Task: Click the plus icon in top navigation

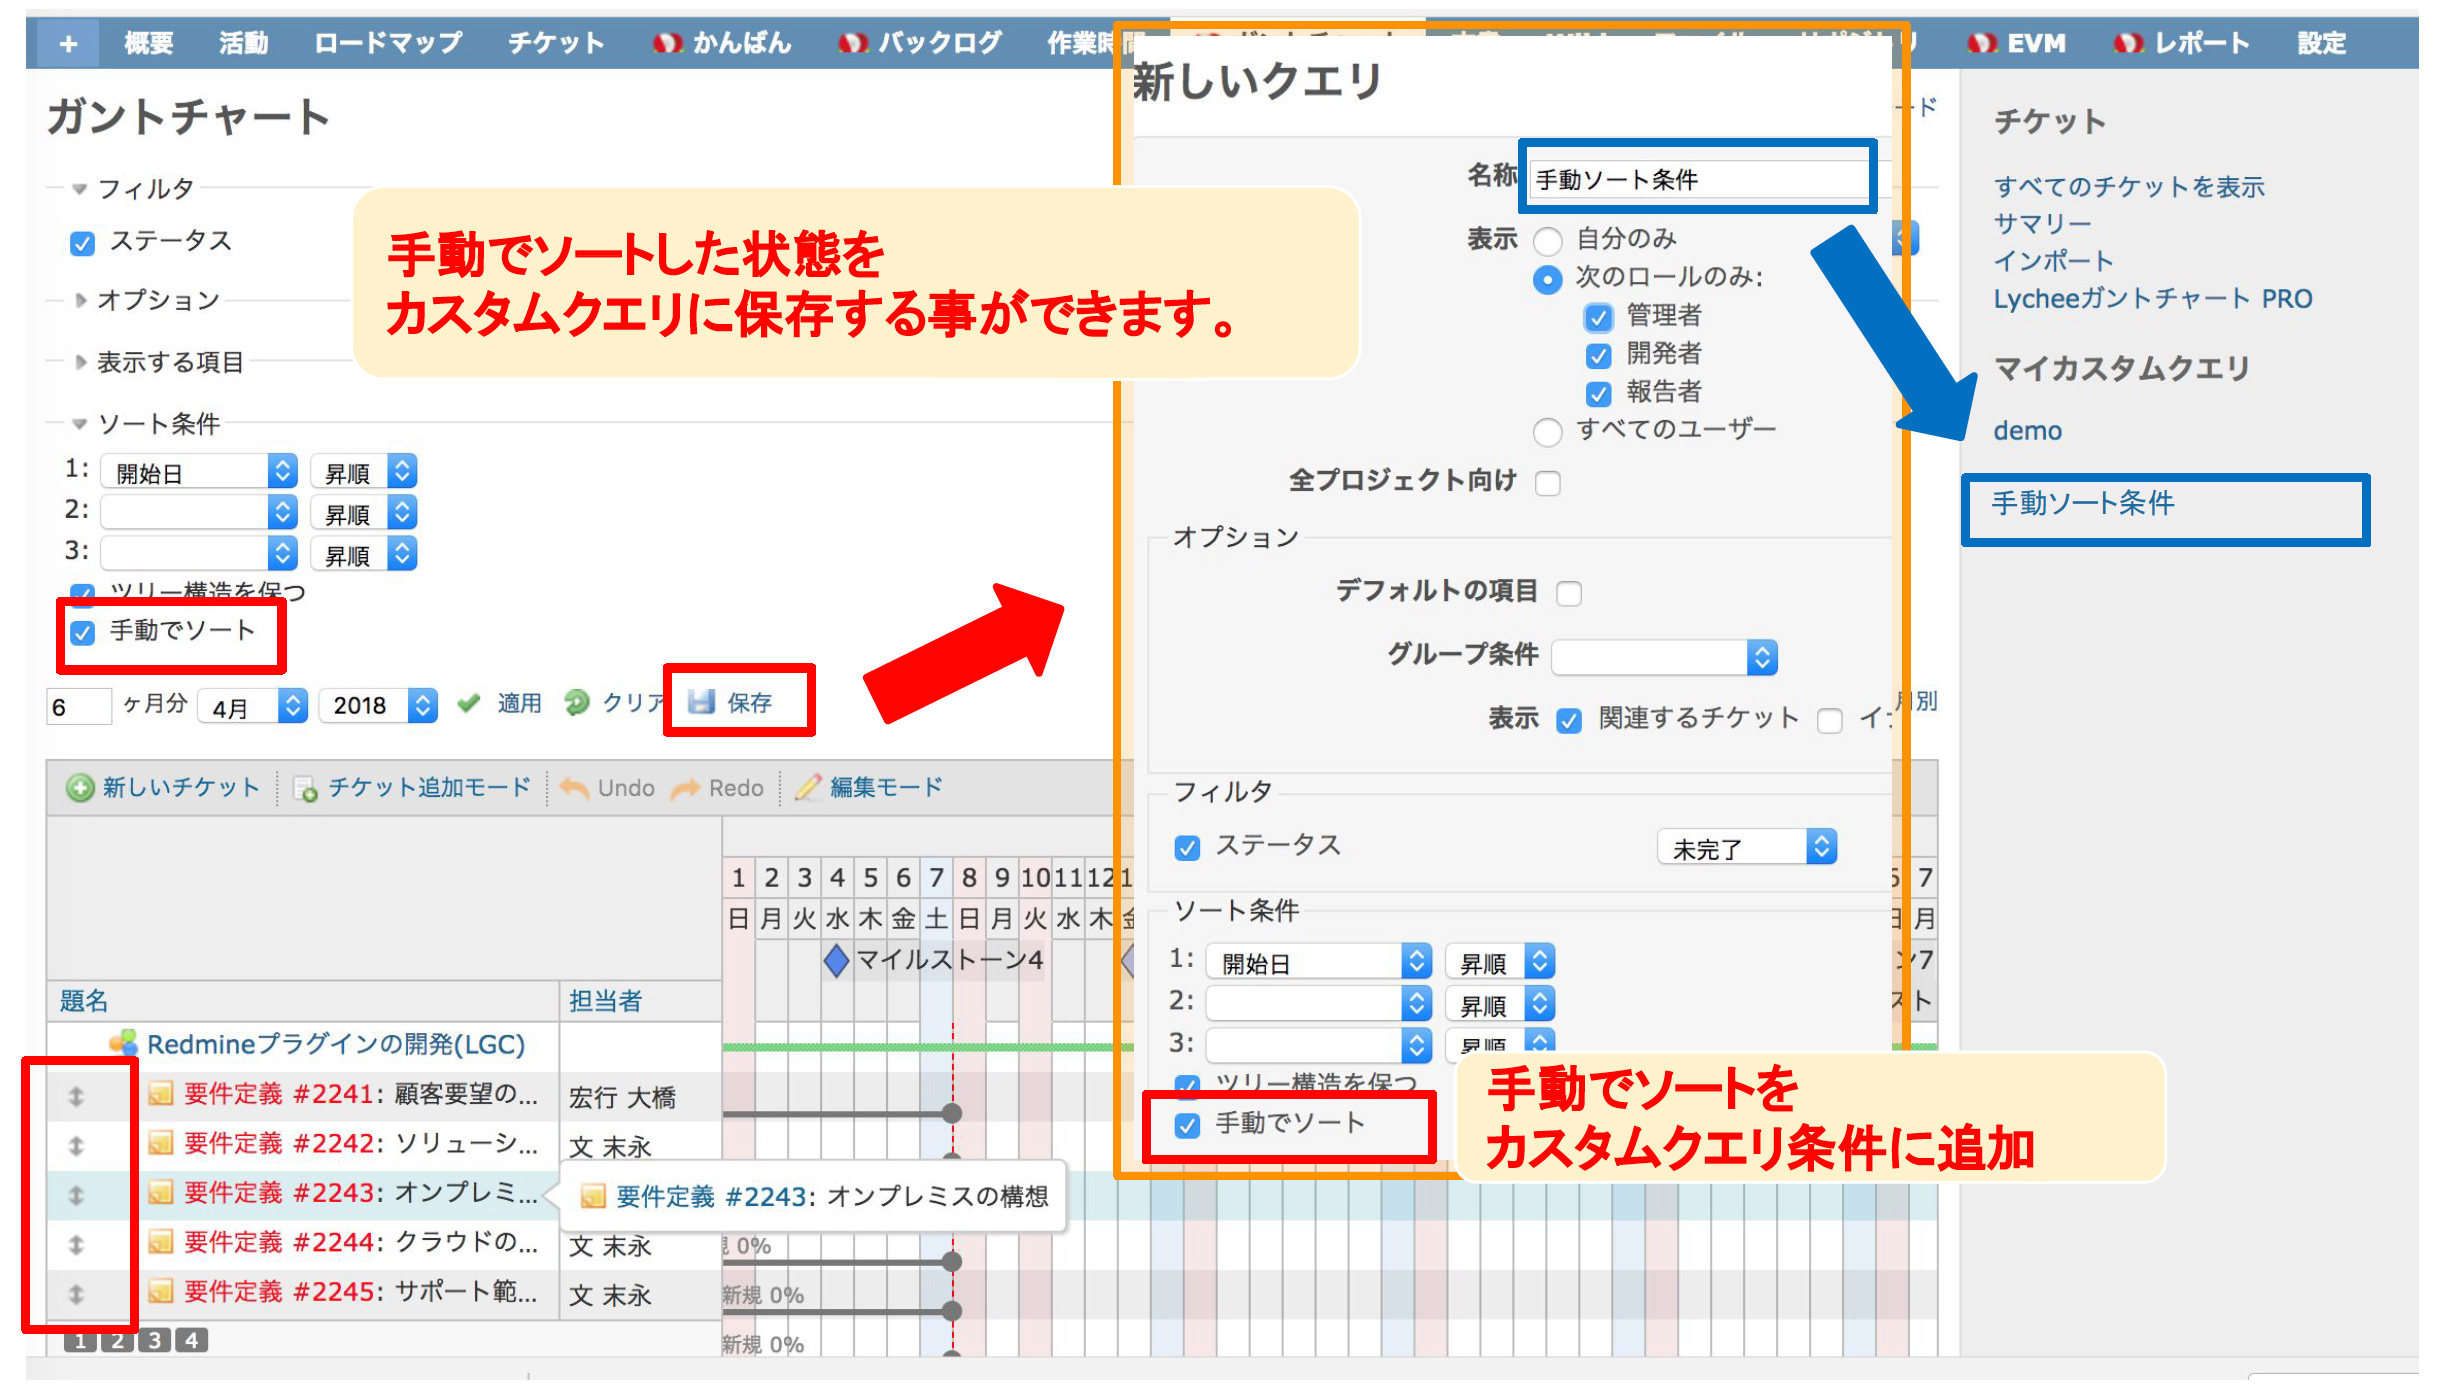Action: coord(68,43)
